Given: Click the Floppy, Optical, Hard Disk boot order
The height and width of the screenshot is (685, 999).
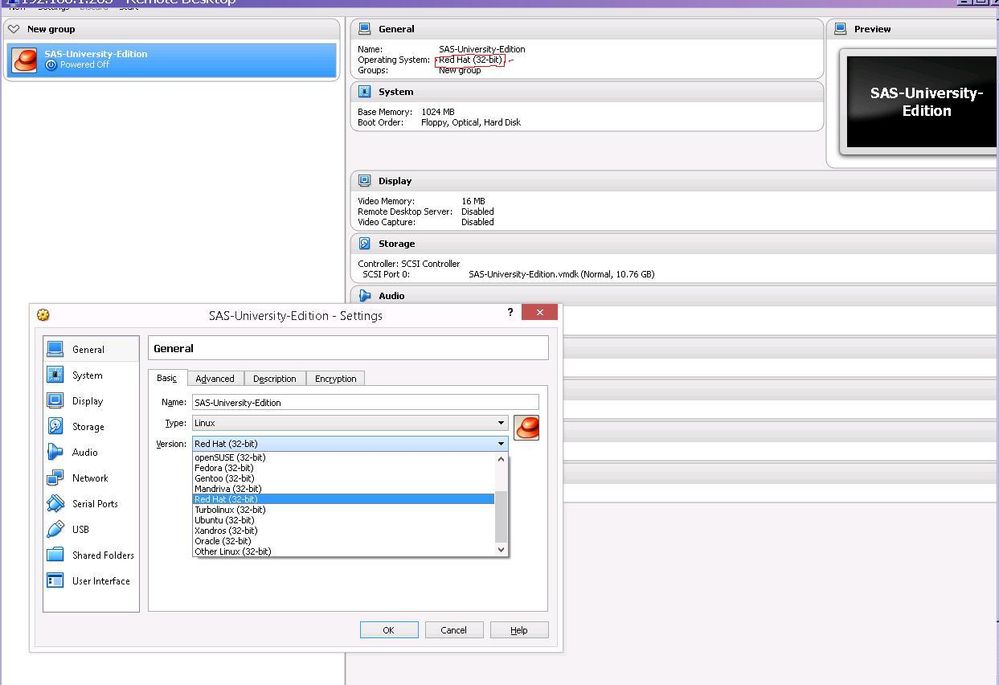Looking at the screenshot, I should [471, 122].
